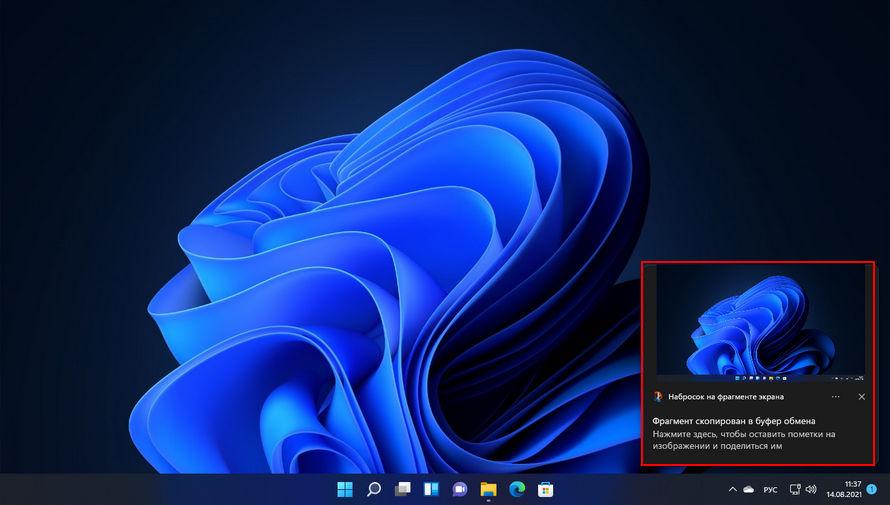890x505 pixels.
Task: Open File Explorer from taskbar
Action: pos(488,489)
